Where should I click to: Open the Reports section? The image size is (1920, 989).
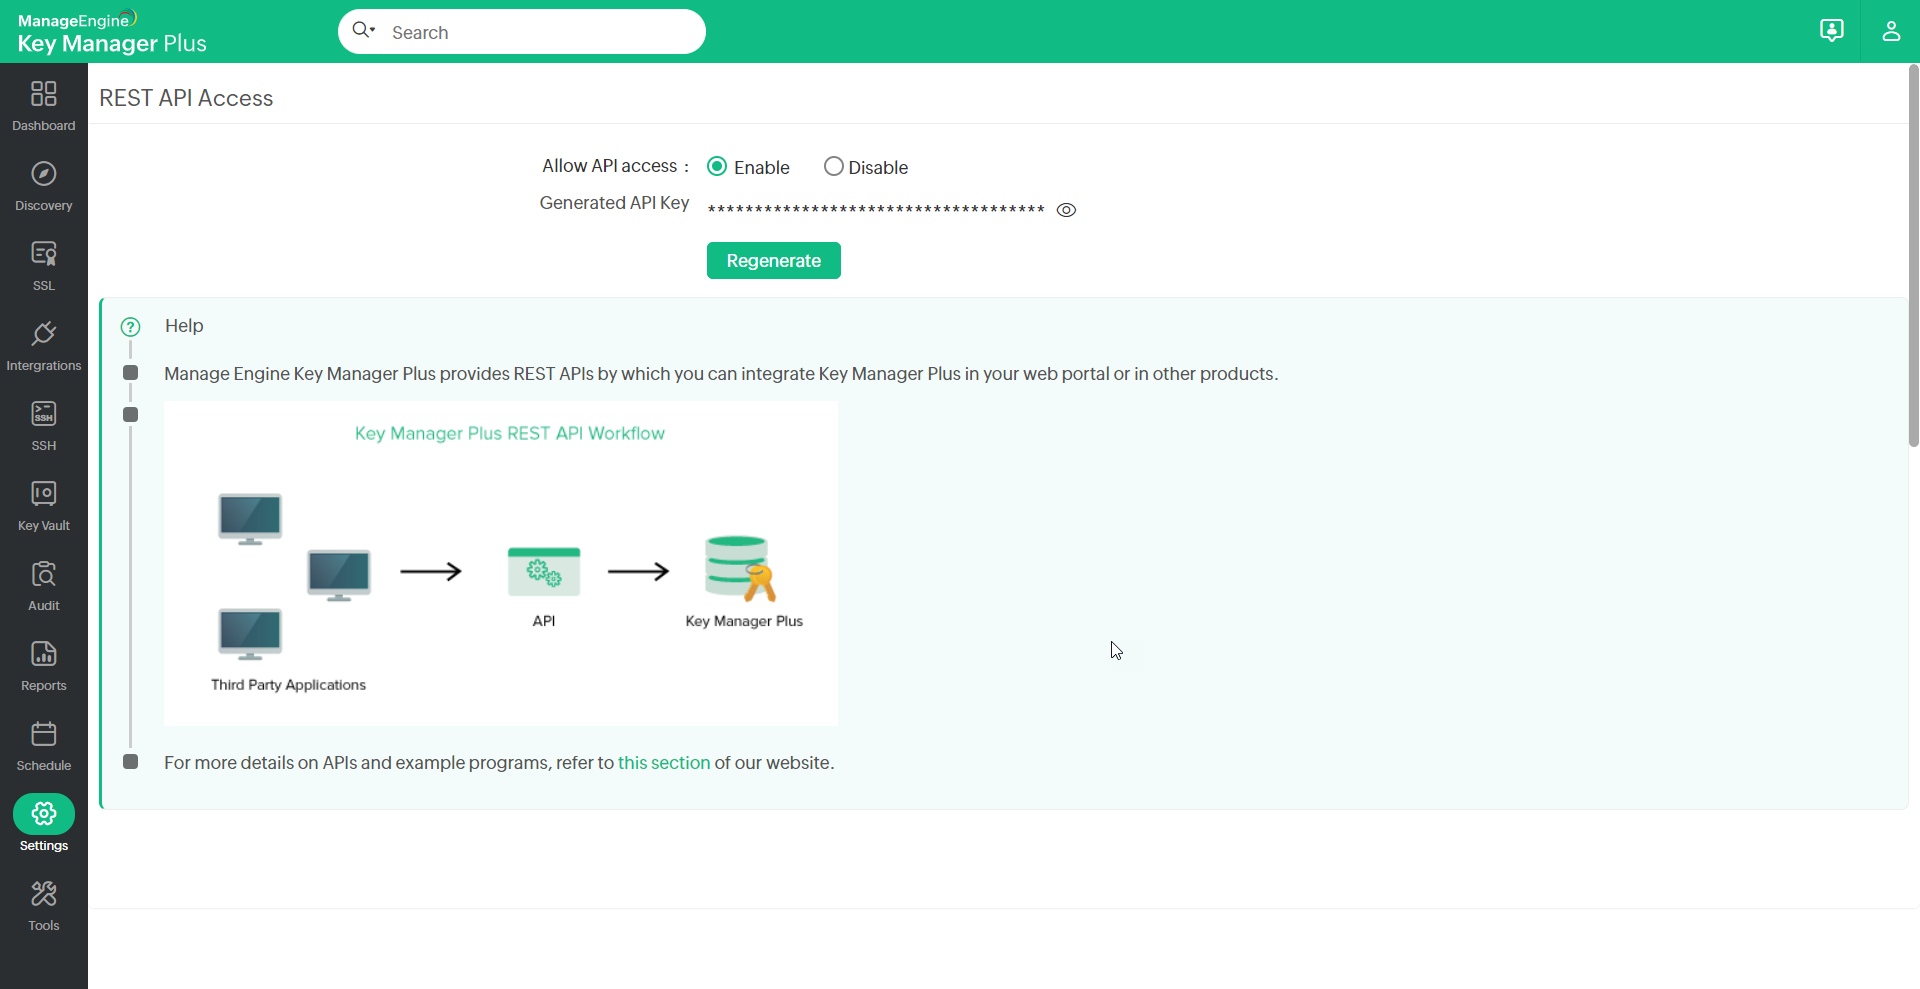[44, 665]
